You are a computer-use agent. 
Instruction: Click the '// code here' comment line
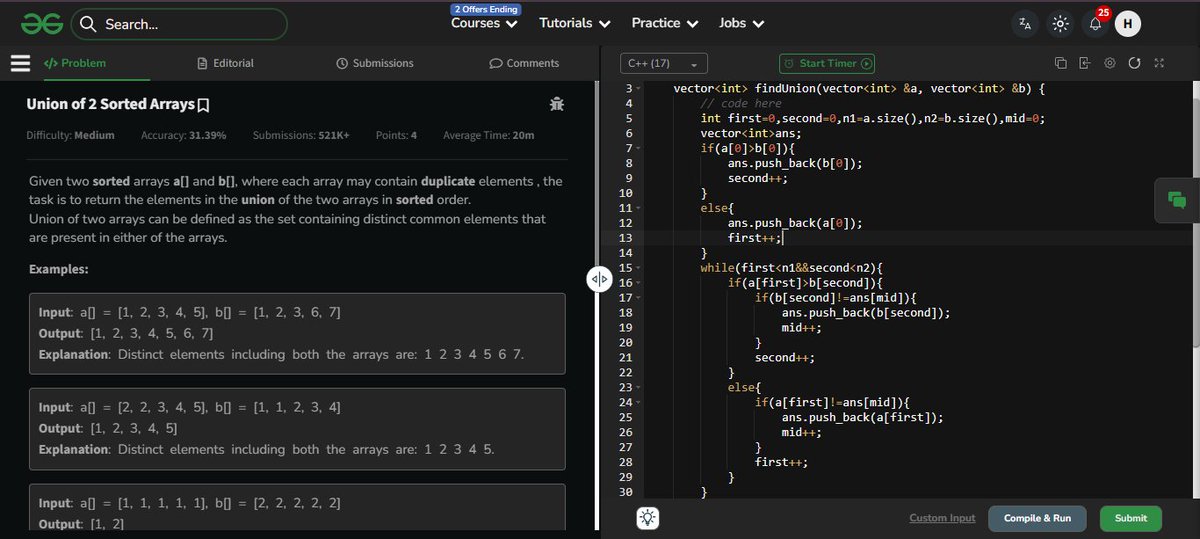pyautogui.click(x=741, y=103)
